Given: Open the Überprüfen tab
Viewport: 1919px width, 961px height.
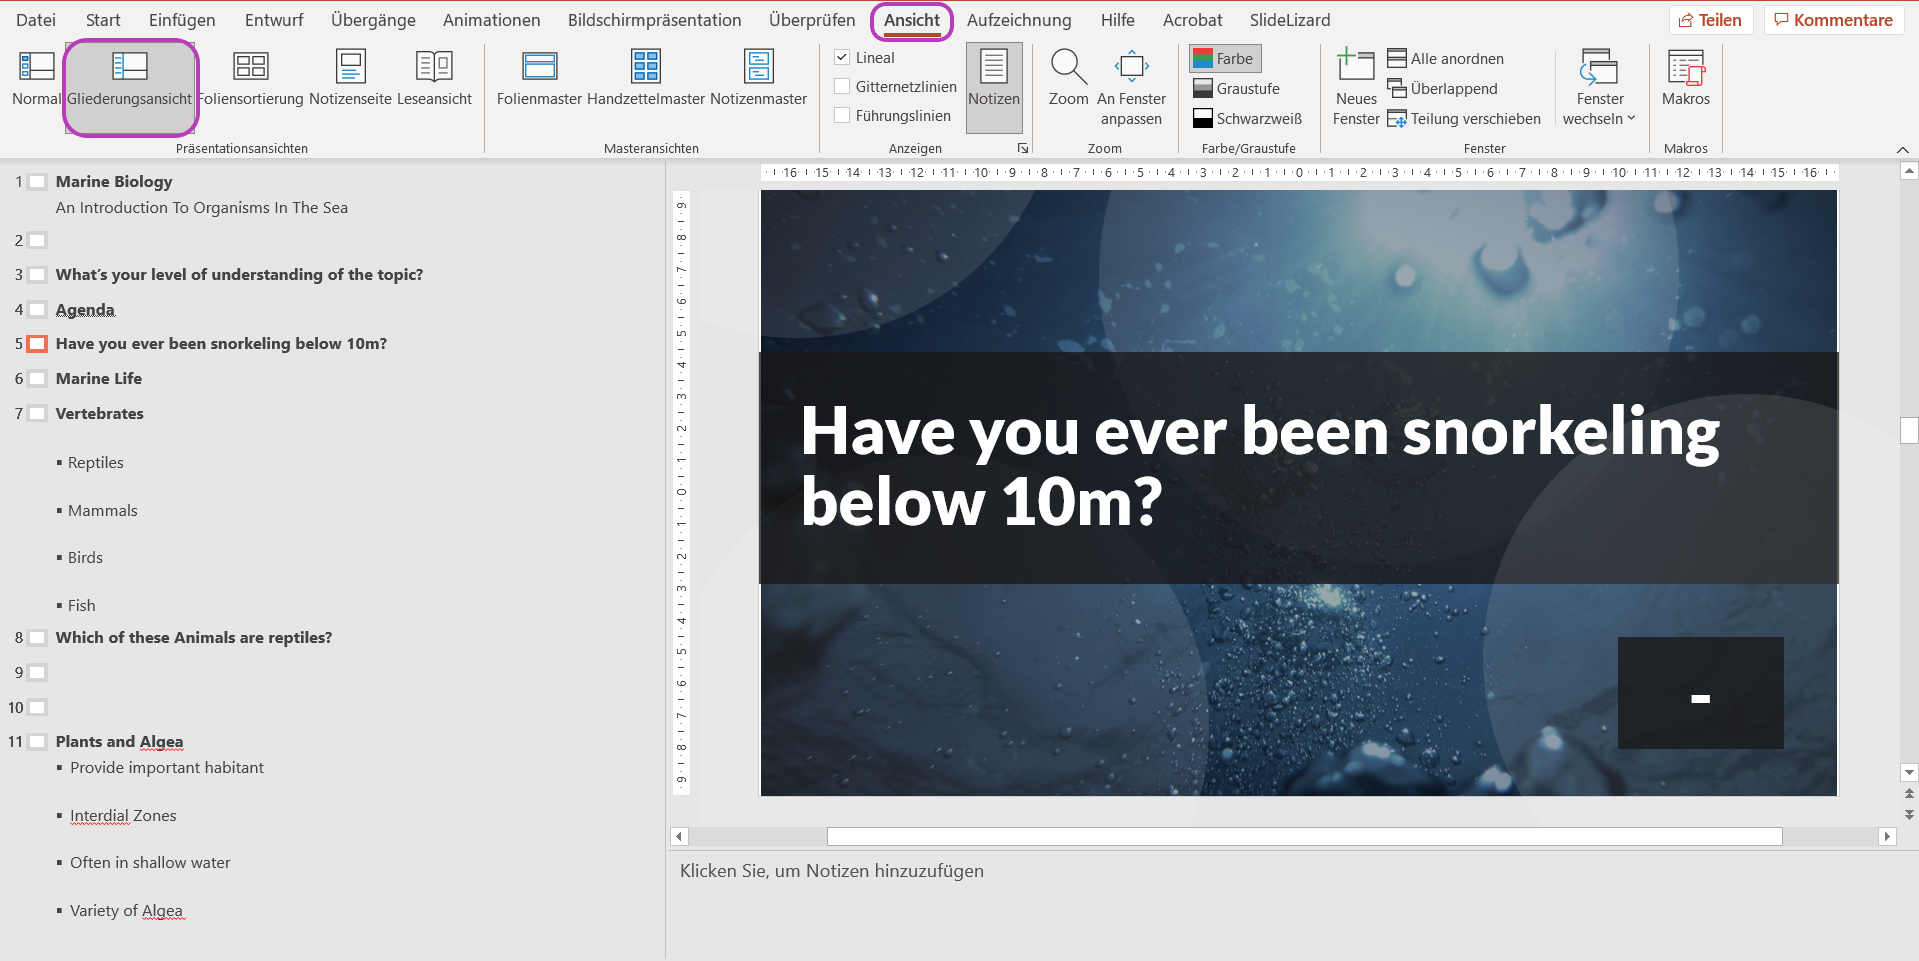Looking at the screenshot, I should 812,20.
